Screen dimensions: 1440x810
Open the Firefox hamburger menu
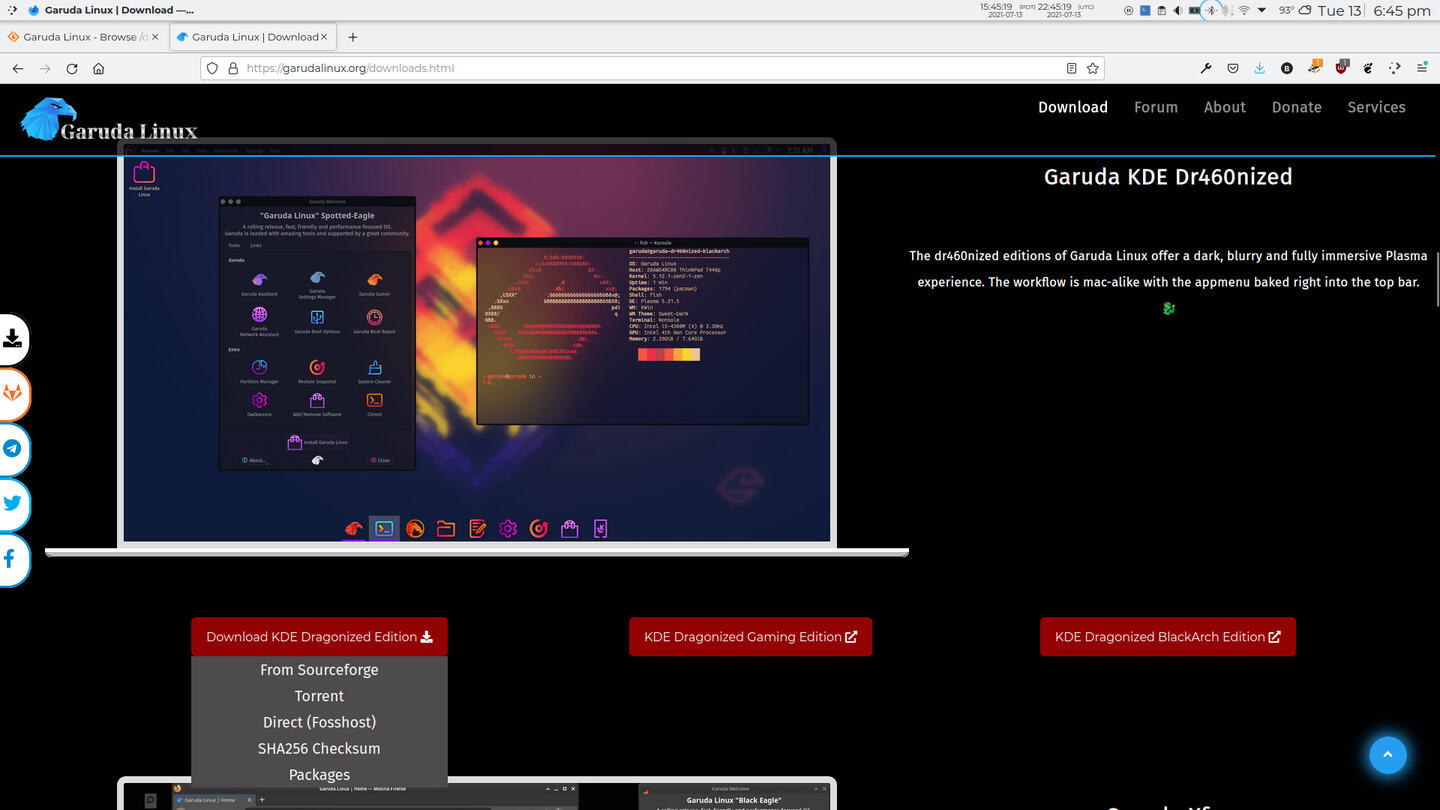click(x=1422, y=68)
